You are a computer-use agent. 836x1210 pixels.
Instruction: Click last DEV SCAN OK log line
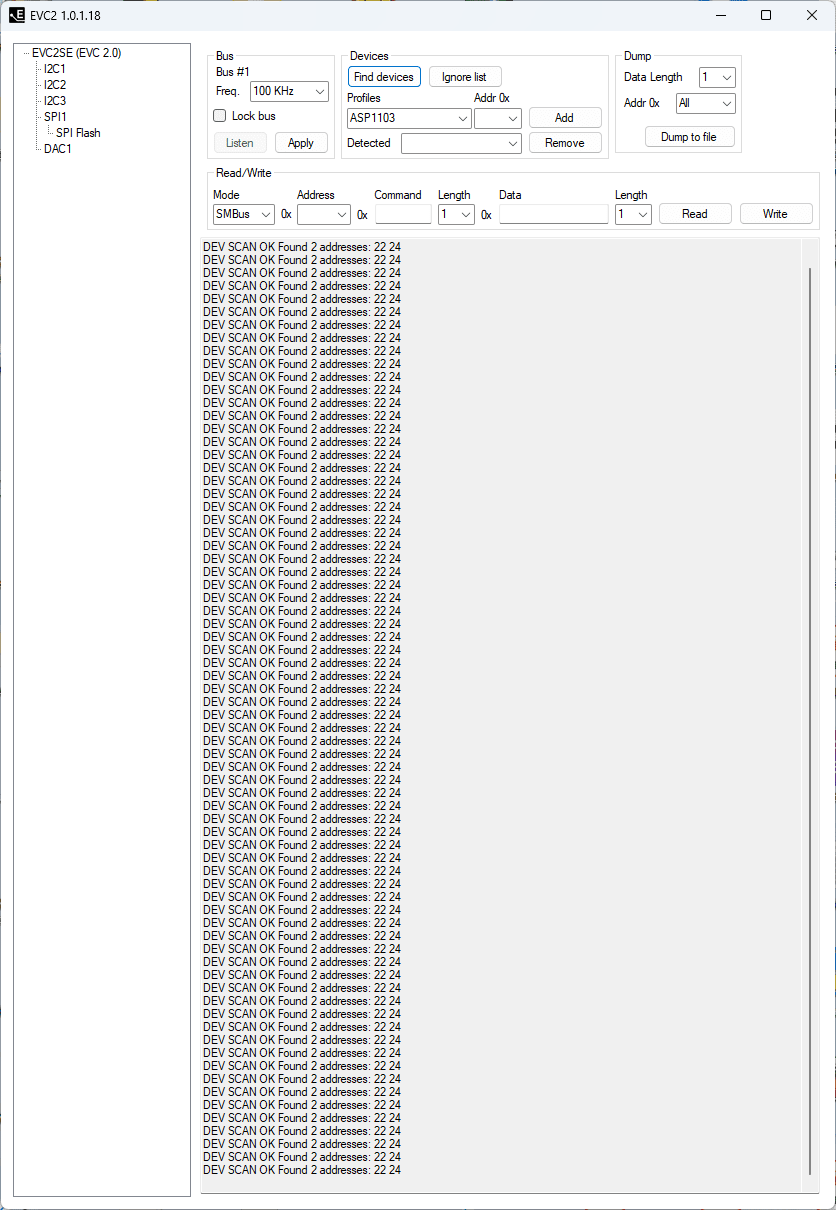pos(301,1170)
